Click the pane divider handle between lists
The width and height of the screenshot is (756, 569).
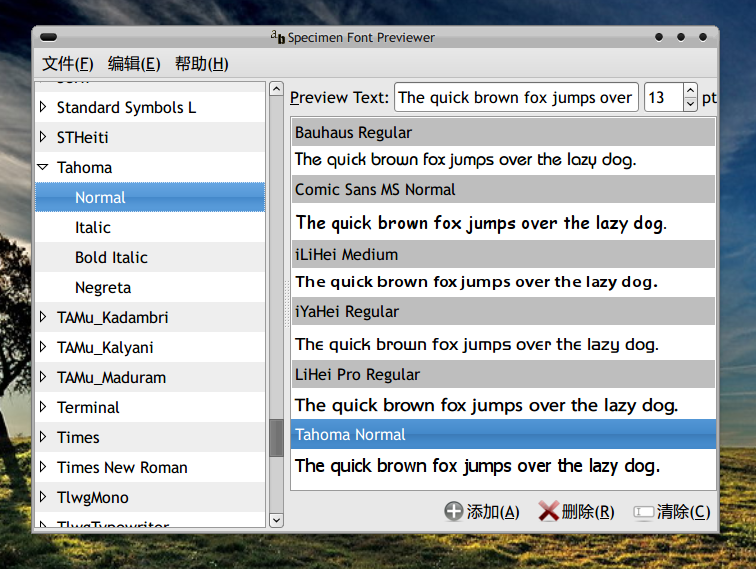[x=287, y=304]
